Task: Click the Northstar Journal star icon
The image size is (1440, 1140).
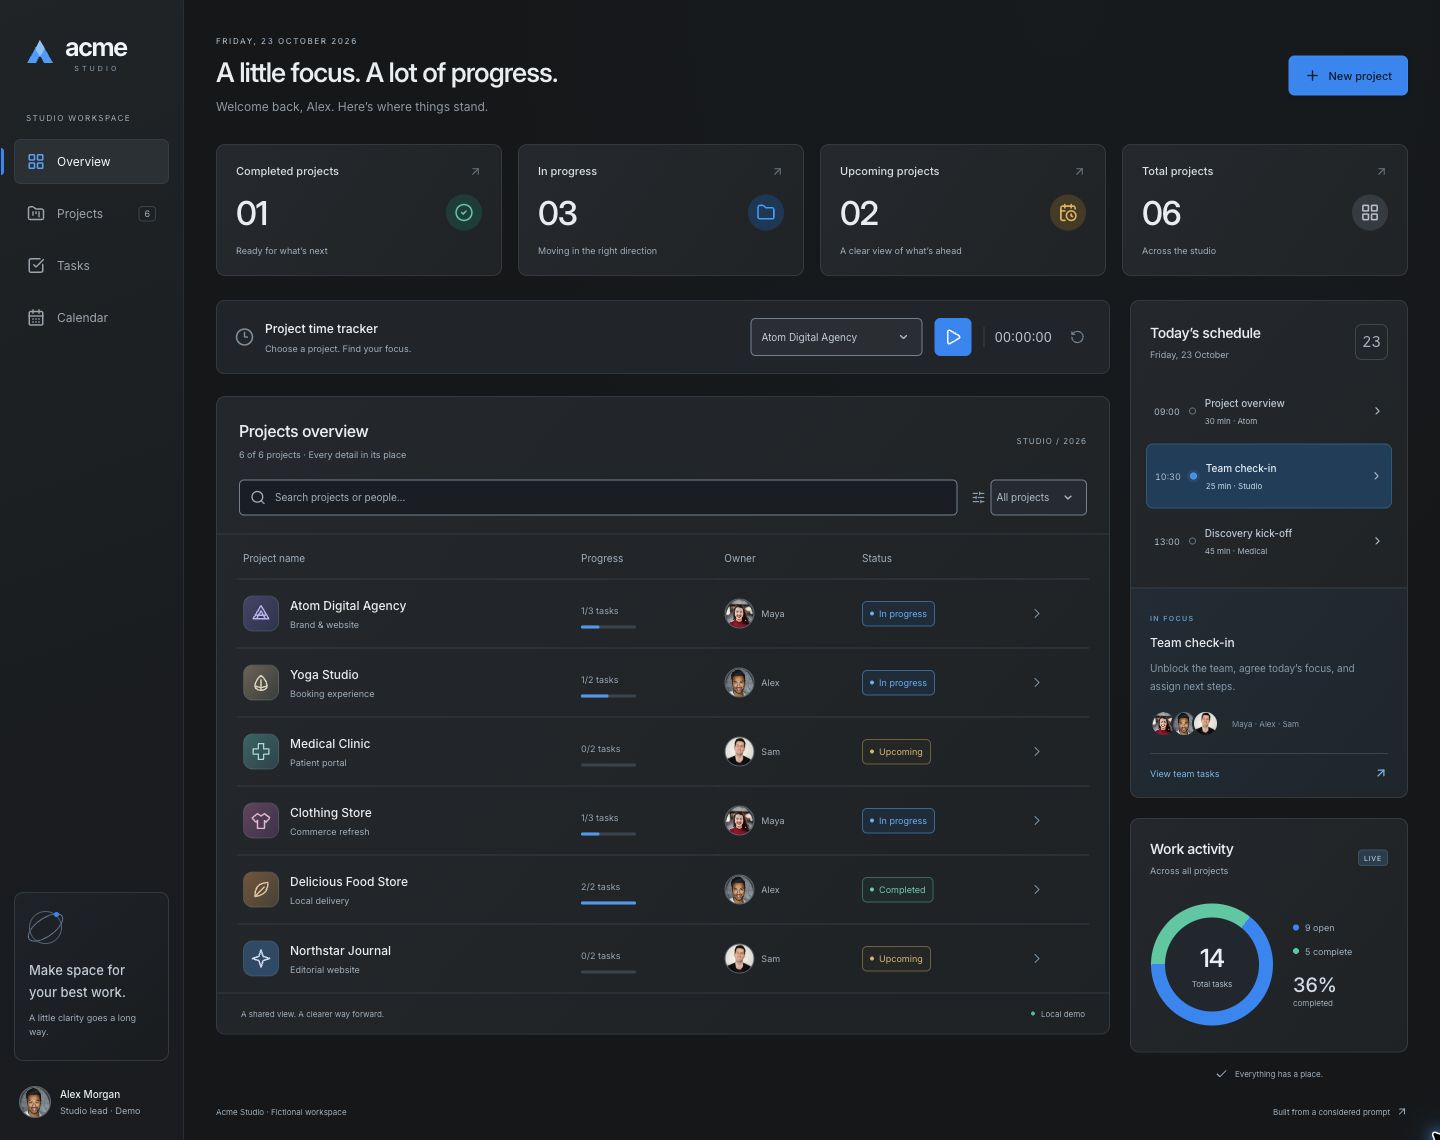Action: click(261, 958)
